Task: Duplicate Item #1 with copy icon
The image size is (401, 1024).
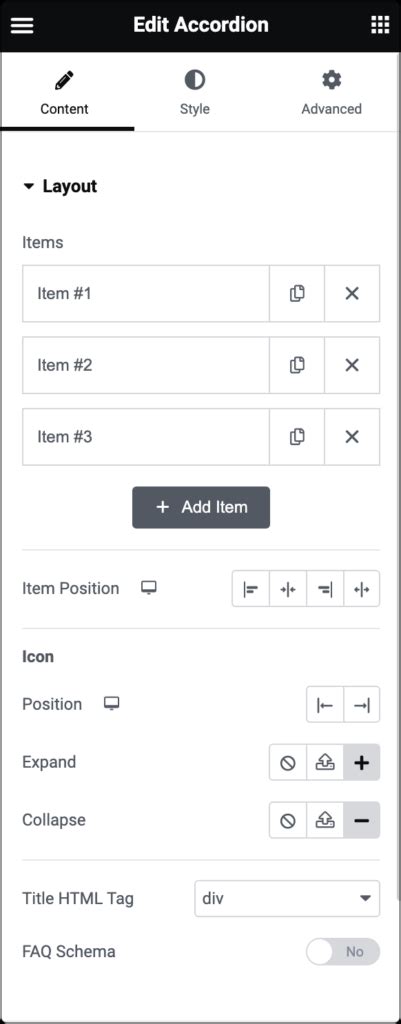Action: (297, 294)
